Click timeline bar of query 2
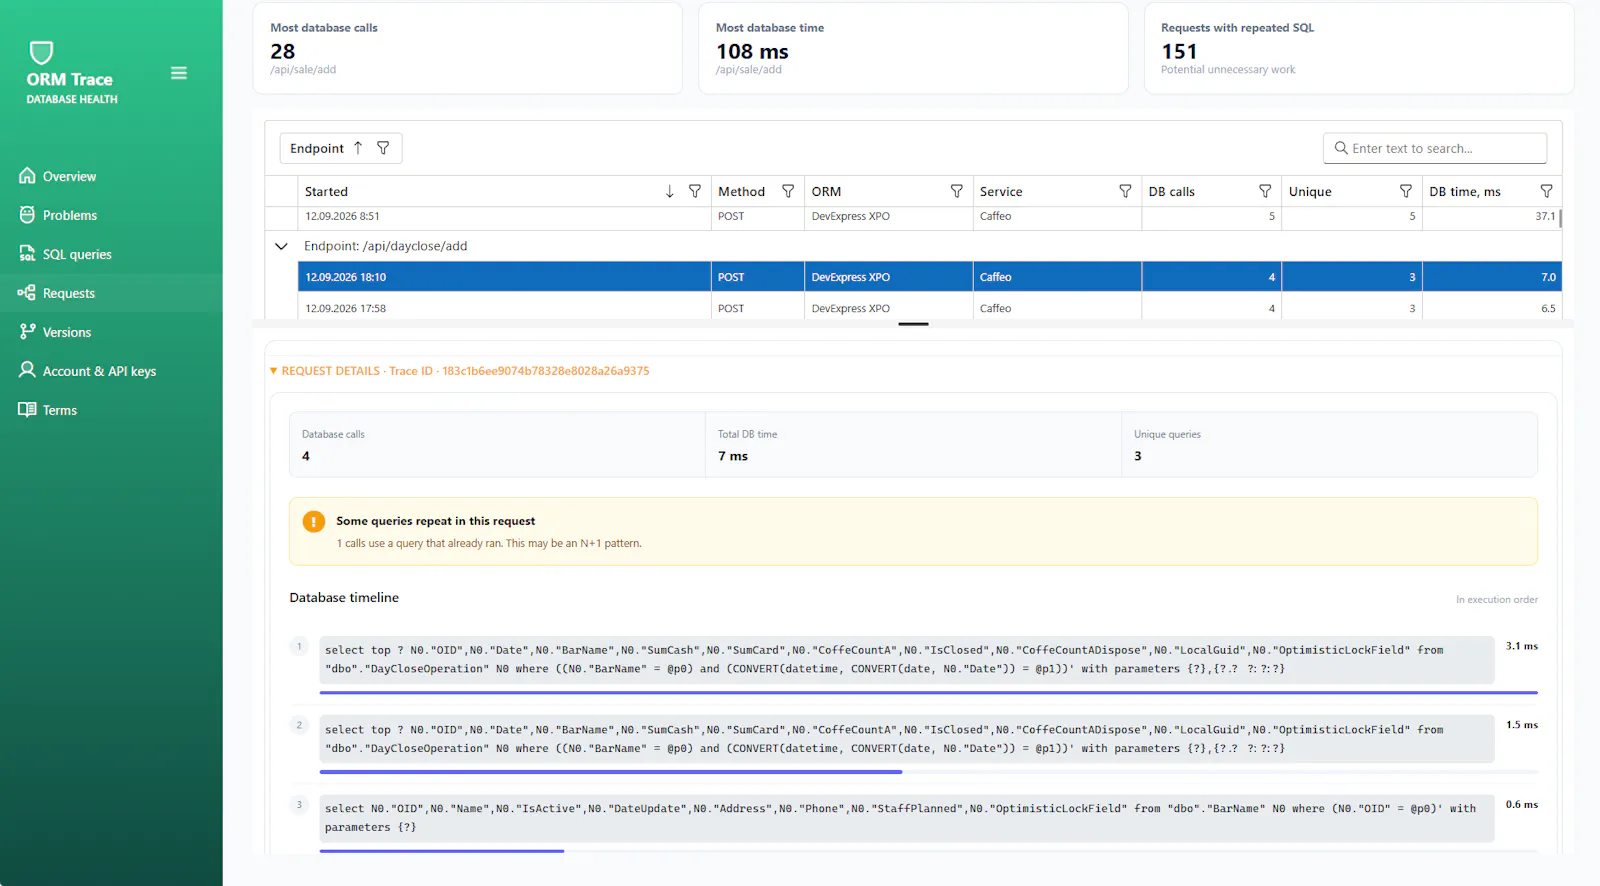The width and height of the screenshot is (1600, 886). (611, 772)
